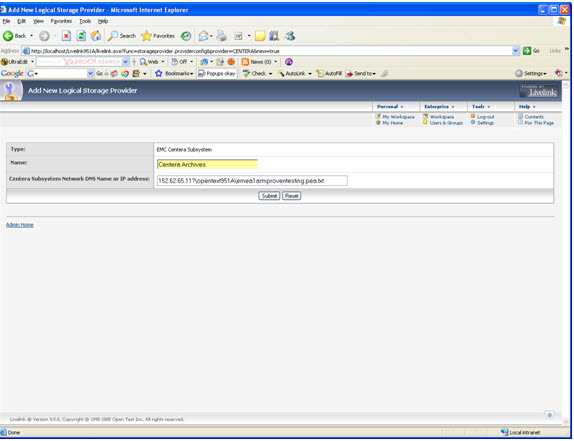Open the browser Tools menu
Viewport: 574px width, 441px height.
pyautogui.click(x=85, y=21)
